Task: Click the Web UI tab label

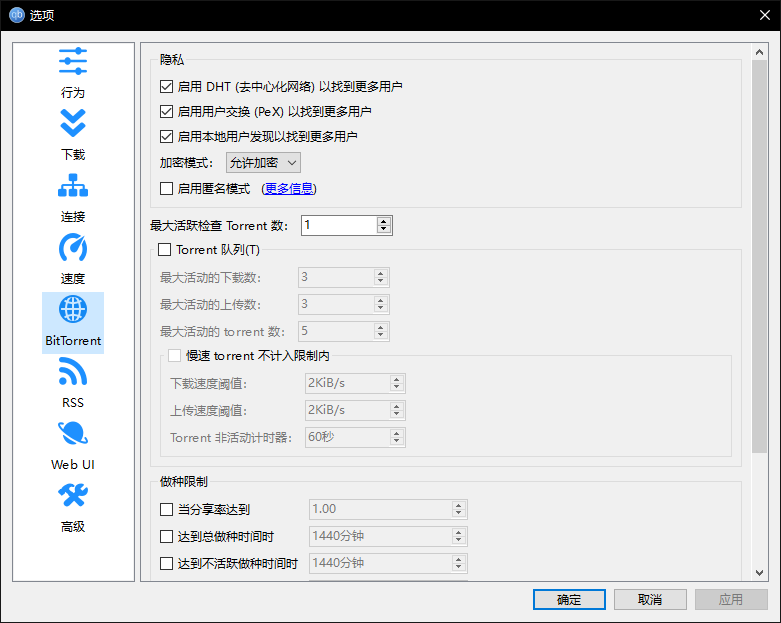Action: (x=73, y=465)
